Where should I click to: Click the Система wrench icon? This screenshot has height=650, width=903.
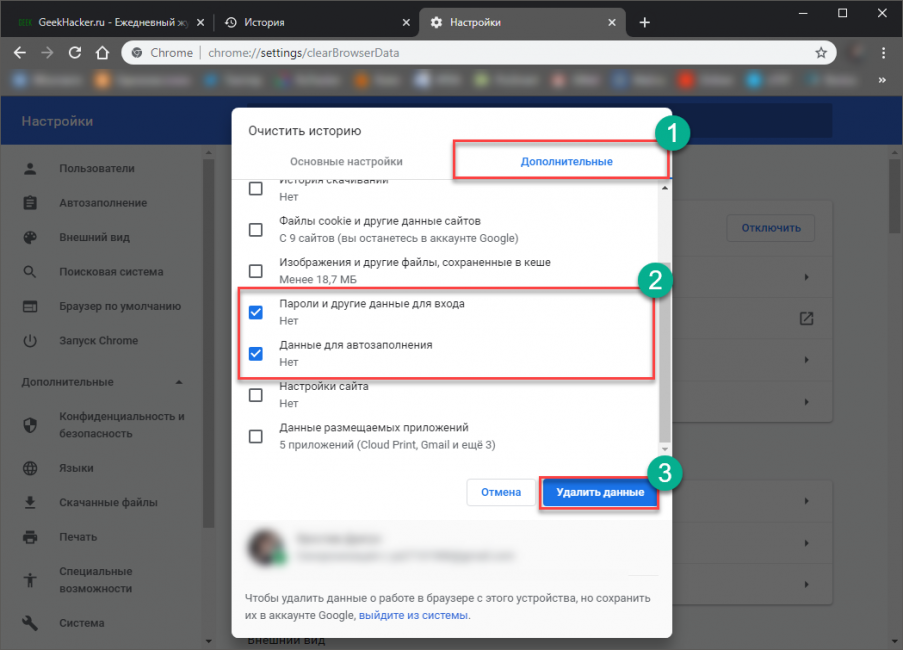[x=30, y=623]
